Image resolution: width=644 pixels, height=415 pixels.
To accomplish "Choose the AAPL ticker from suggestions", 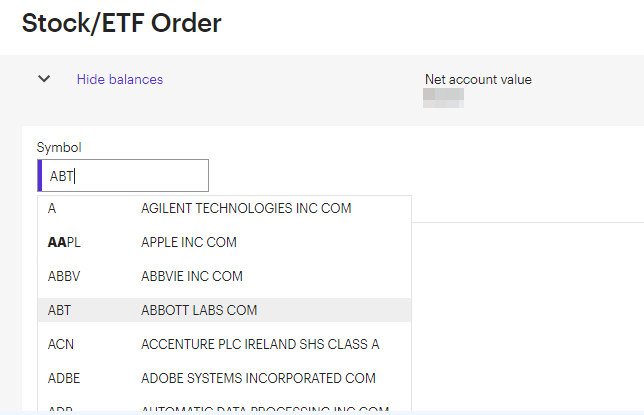I will click(64, 242).
